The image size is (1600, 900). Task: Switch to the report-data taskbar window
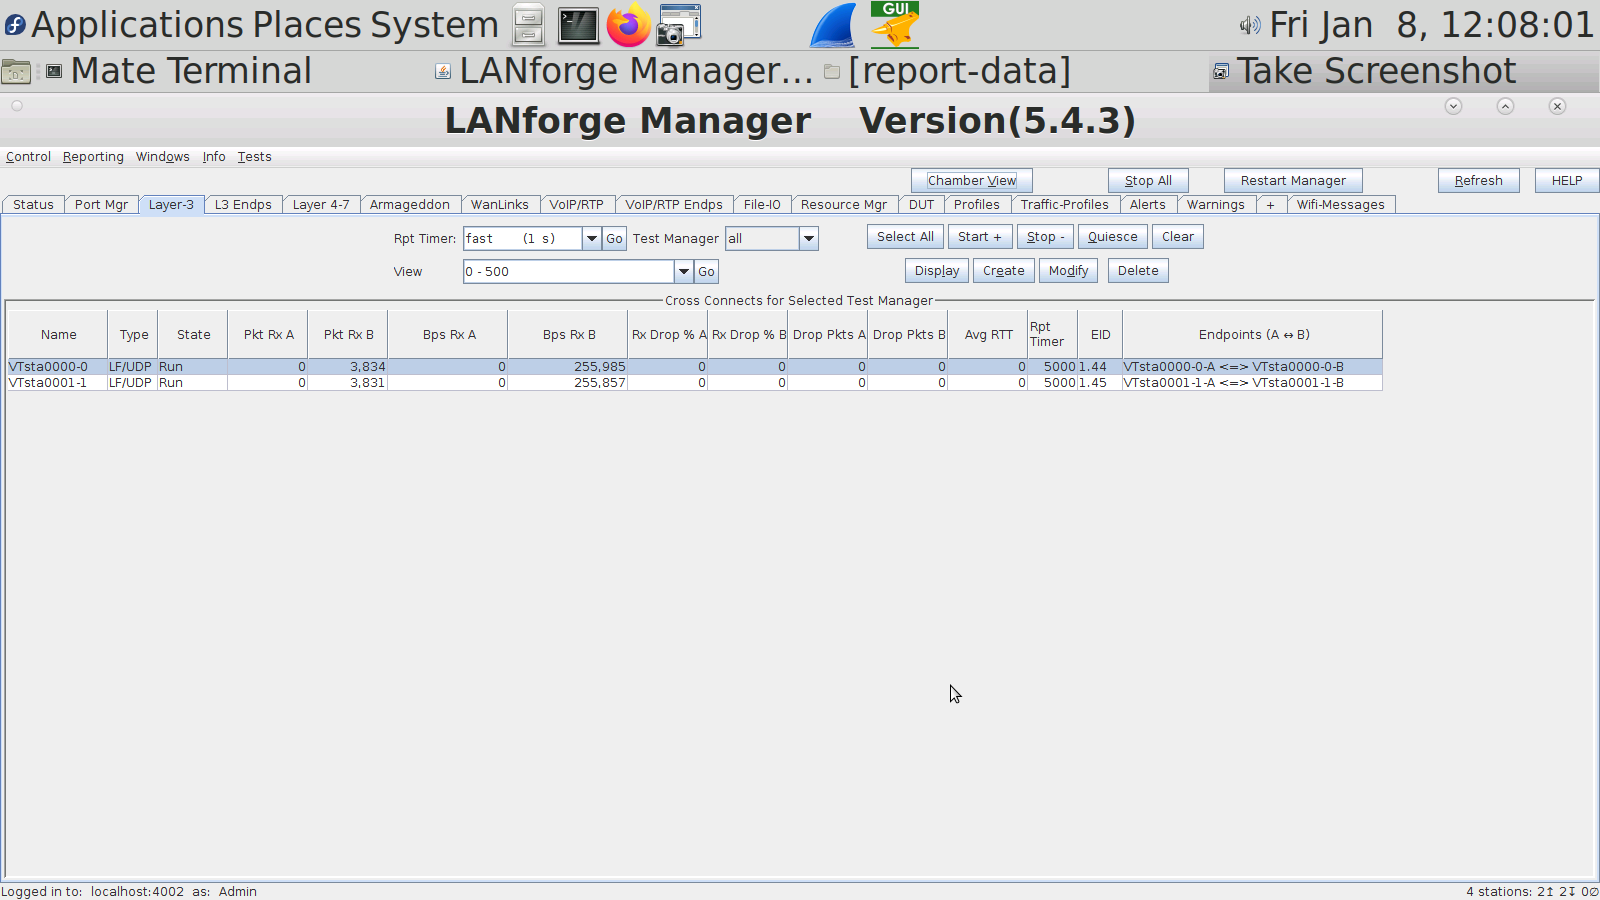click(x=947, y=71)
